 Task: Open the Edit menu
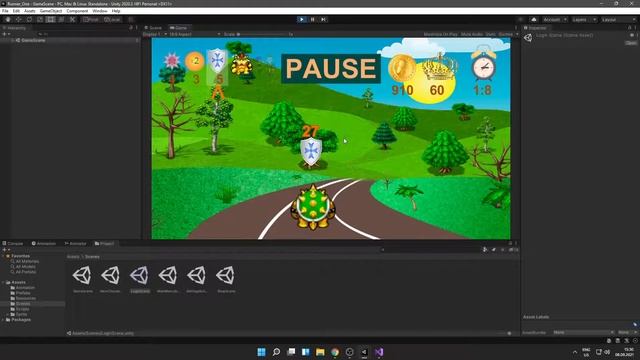pos(16,11)
